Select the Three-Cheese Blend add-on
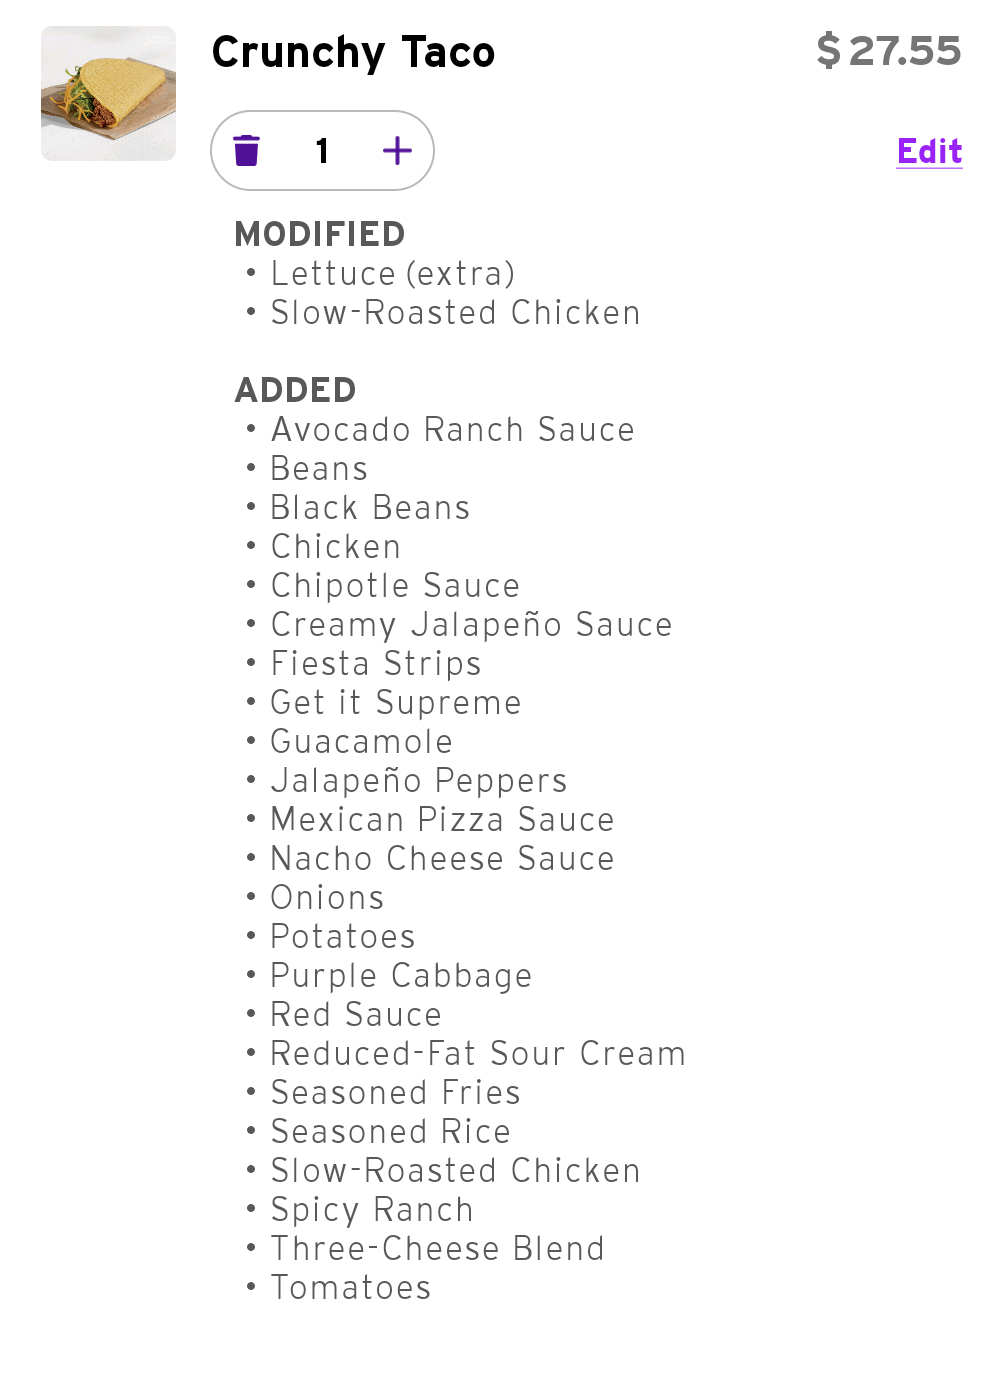 pos(437,1249)
